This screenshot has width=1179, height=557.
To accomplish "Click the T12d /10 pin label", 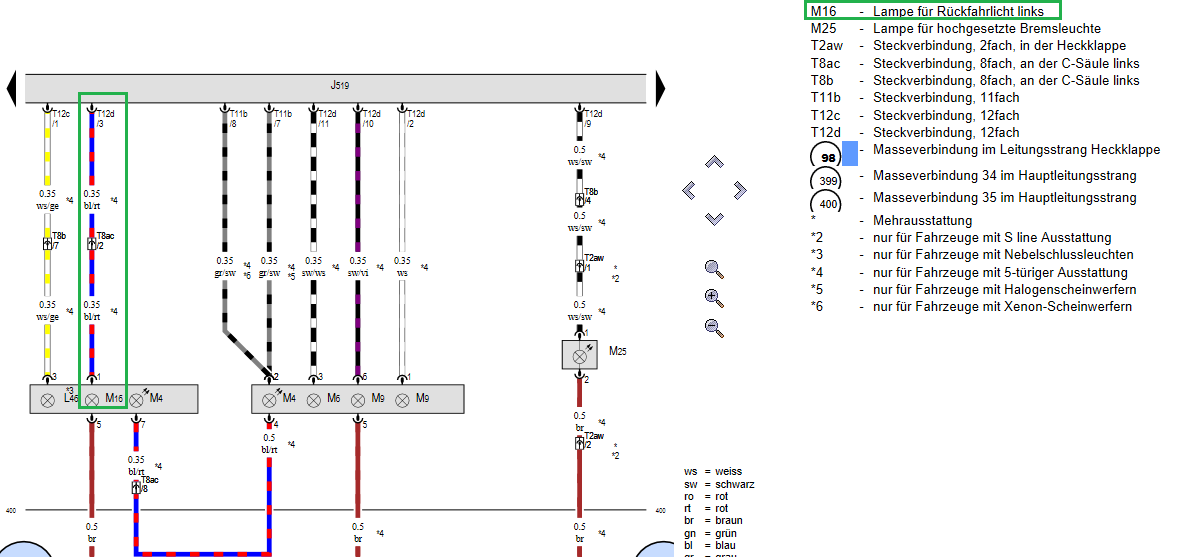I will 371,118.
